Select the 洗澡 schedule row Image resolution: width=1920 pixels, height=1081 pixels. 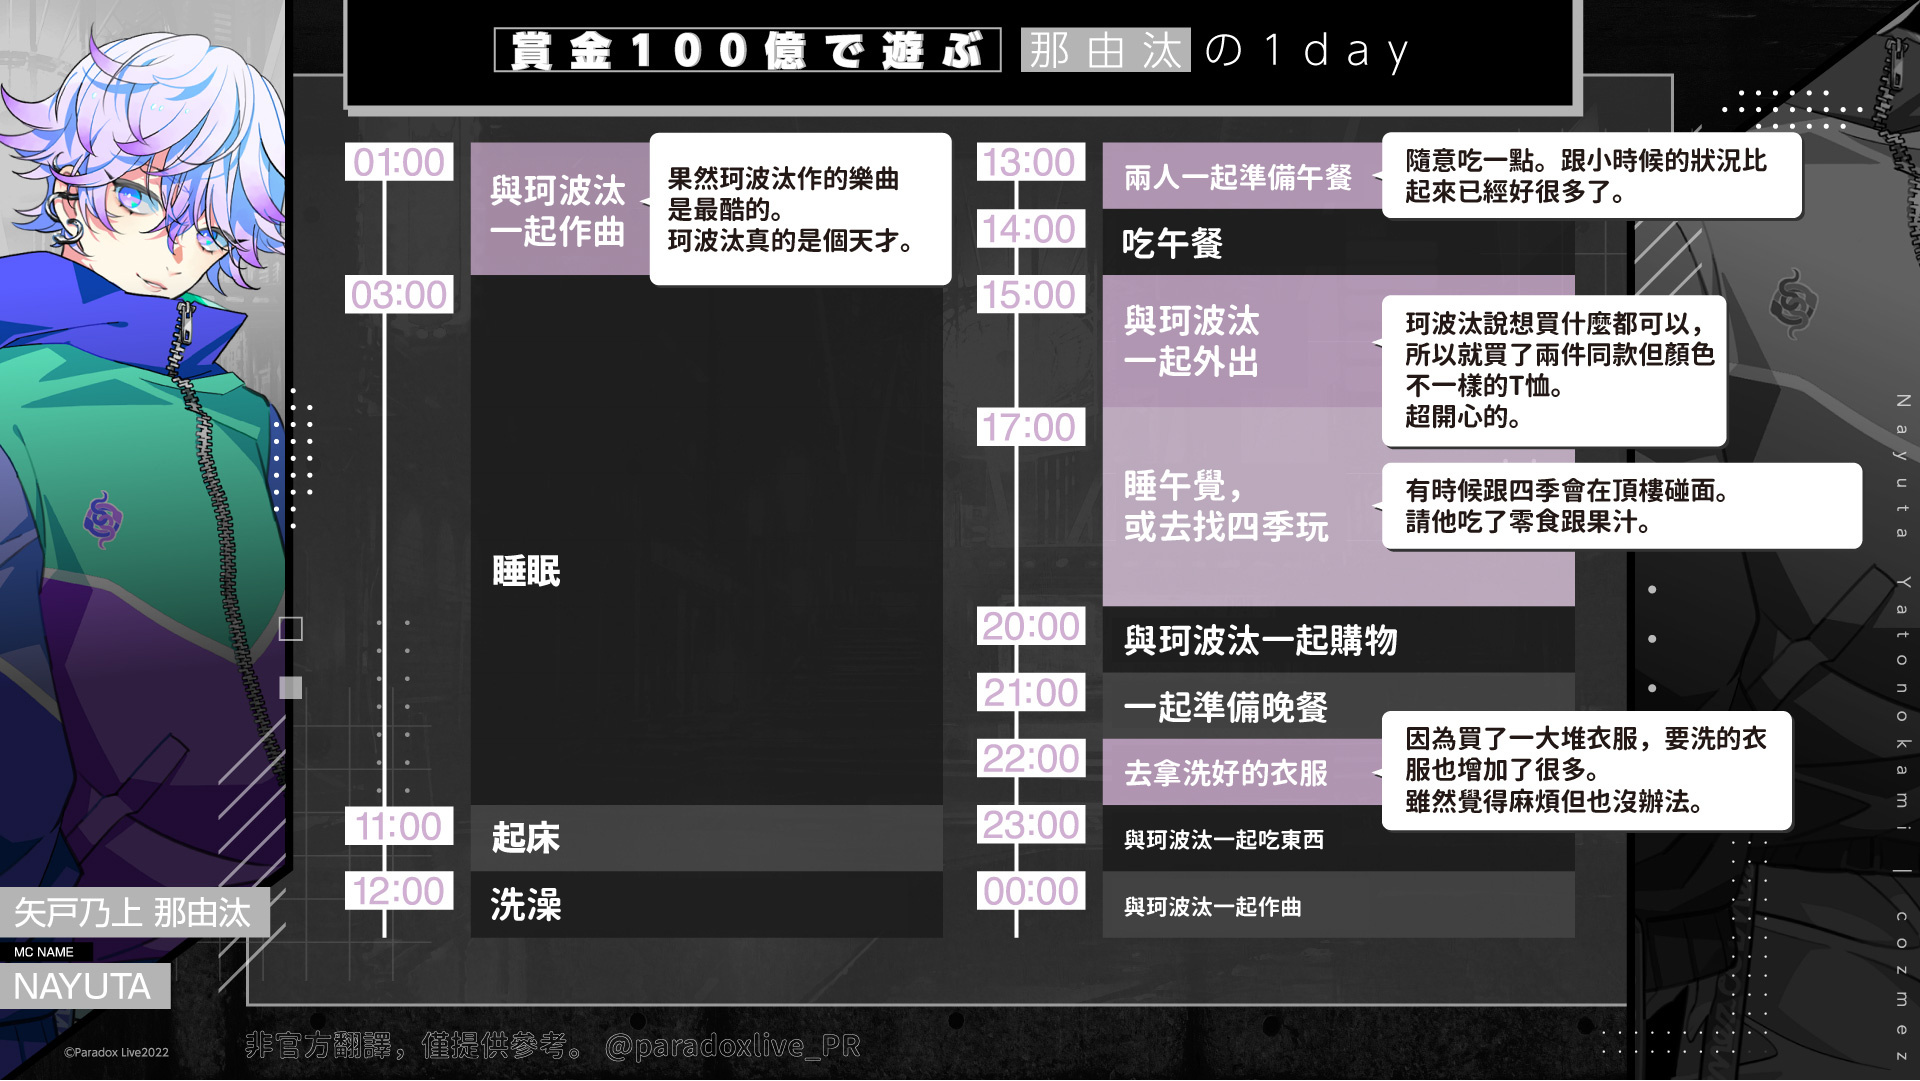[x=706, y=905]
